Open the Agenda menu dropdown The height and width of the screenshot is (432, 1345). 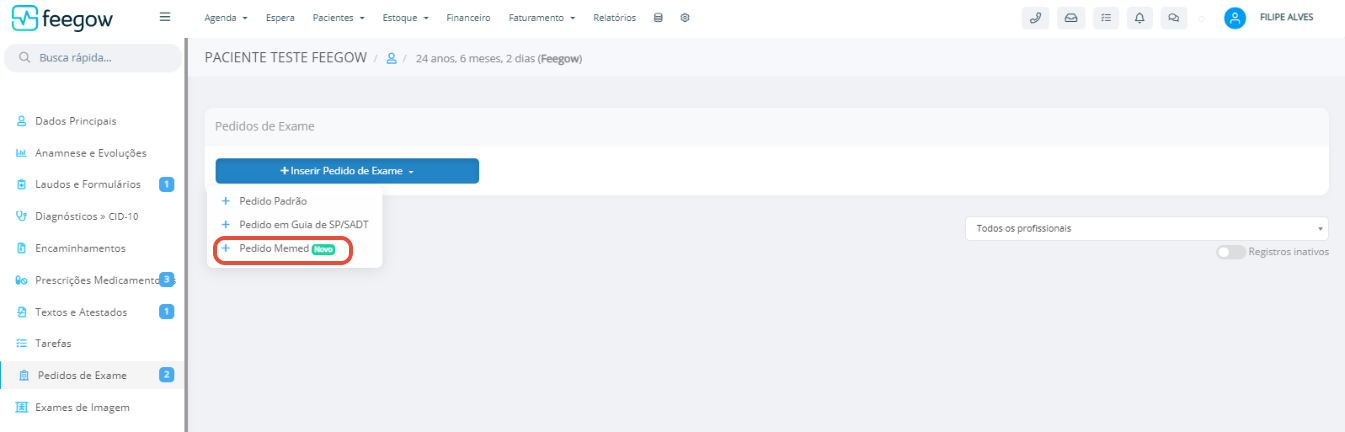(x=226, y=18)
